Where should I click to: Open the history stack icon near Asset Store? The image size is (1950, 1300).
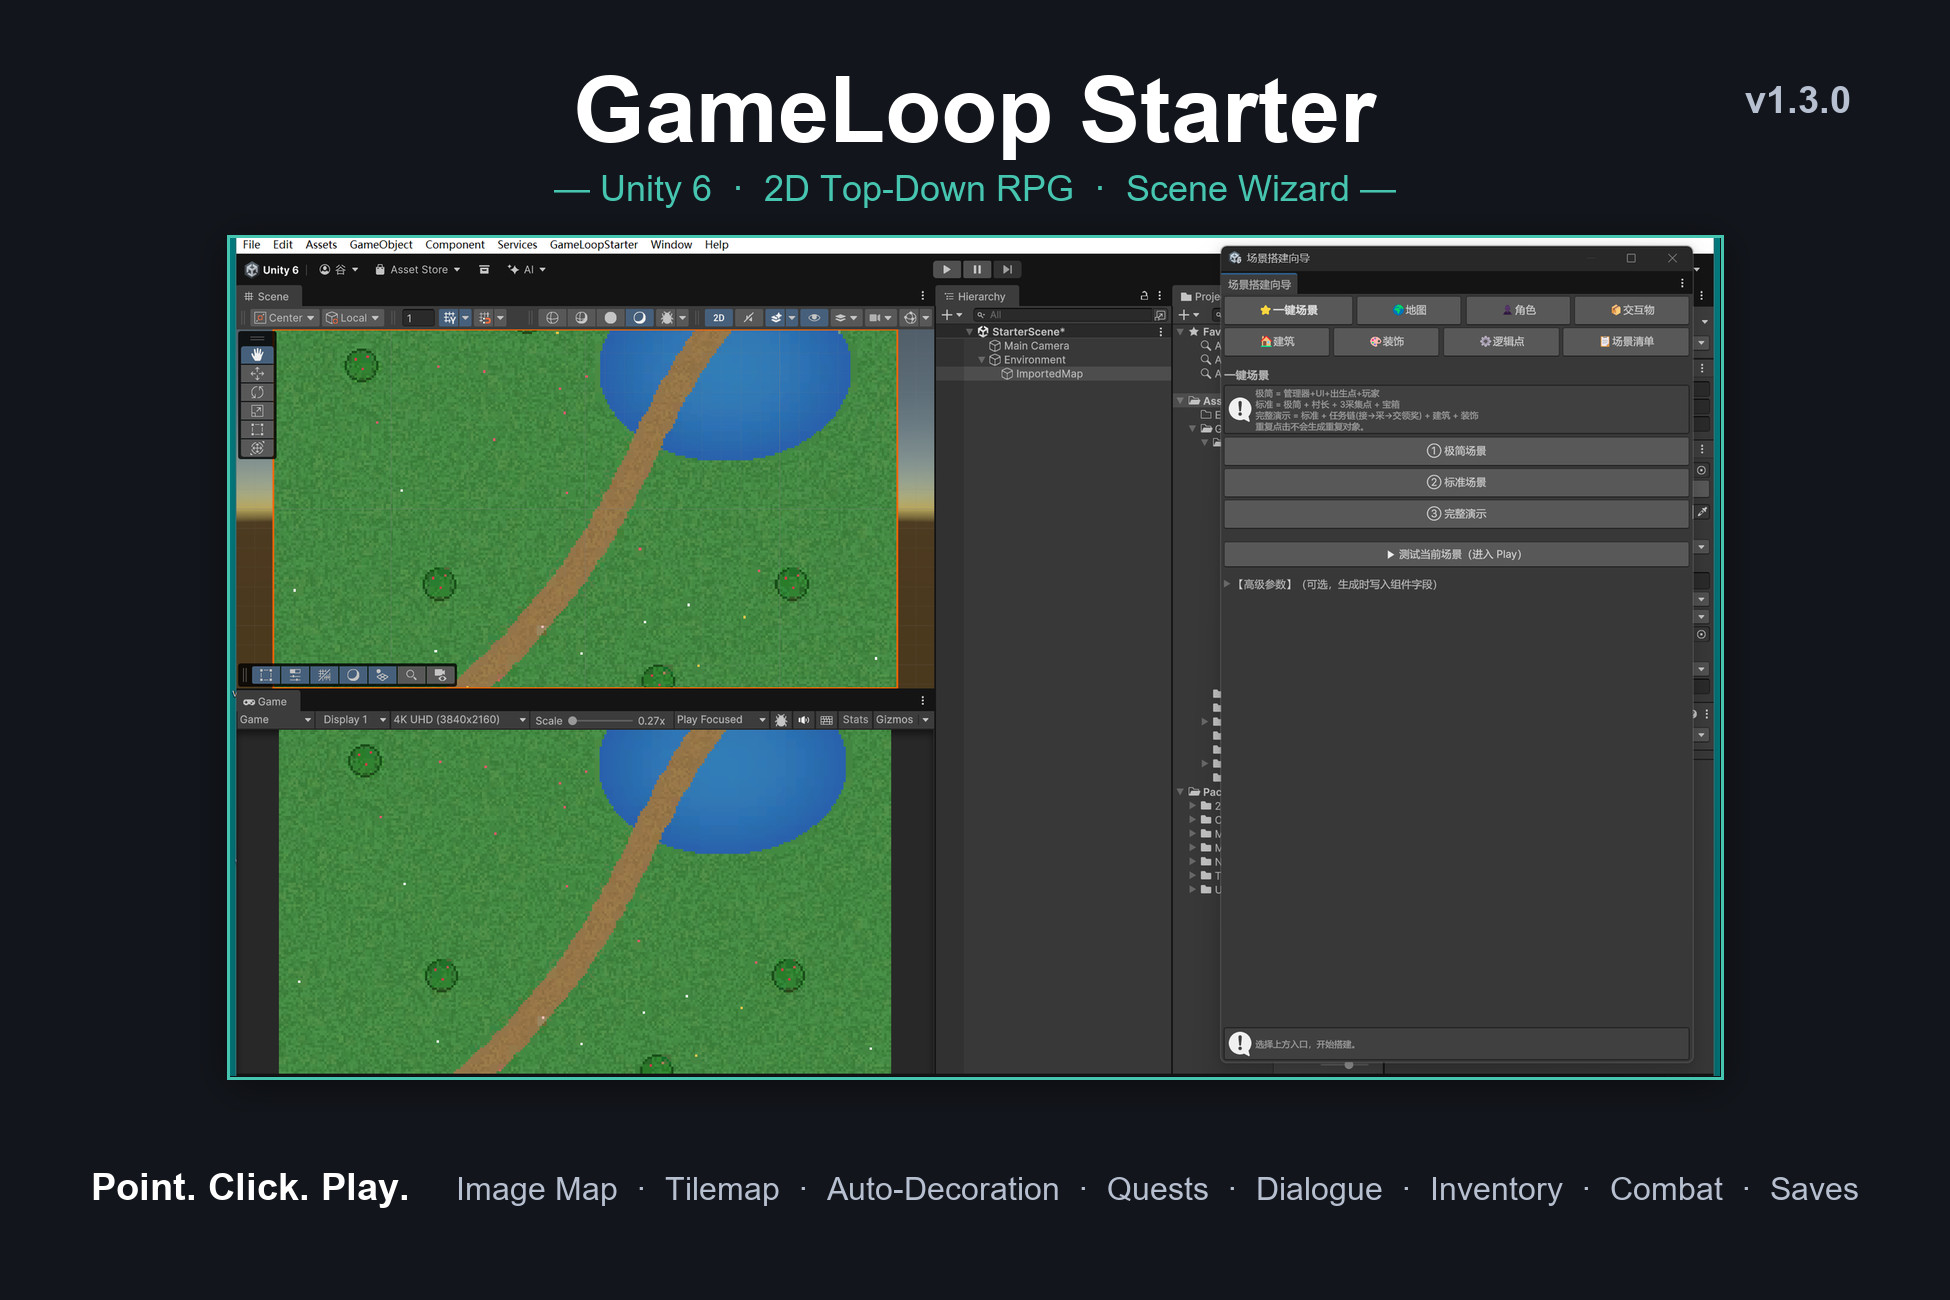pyautogui.click(x=484, y=270)
